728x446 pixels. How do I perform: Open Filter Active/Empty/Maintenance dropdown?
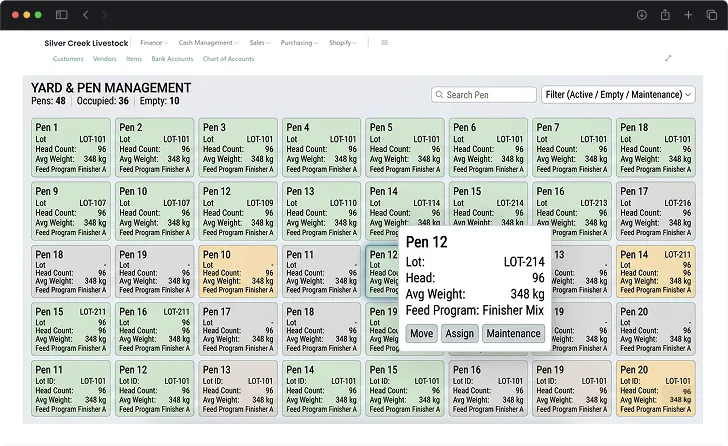[x=618, y=95]
